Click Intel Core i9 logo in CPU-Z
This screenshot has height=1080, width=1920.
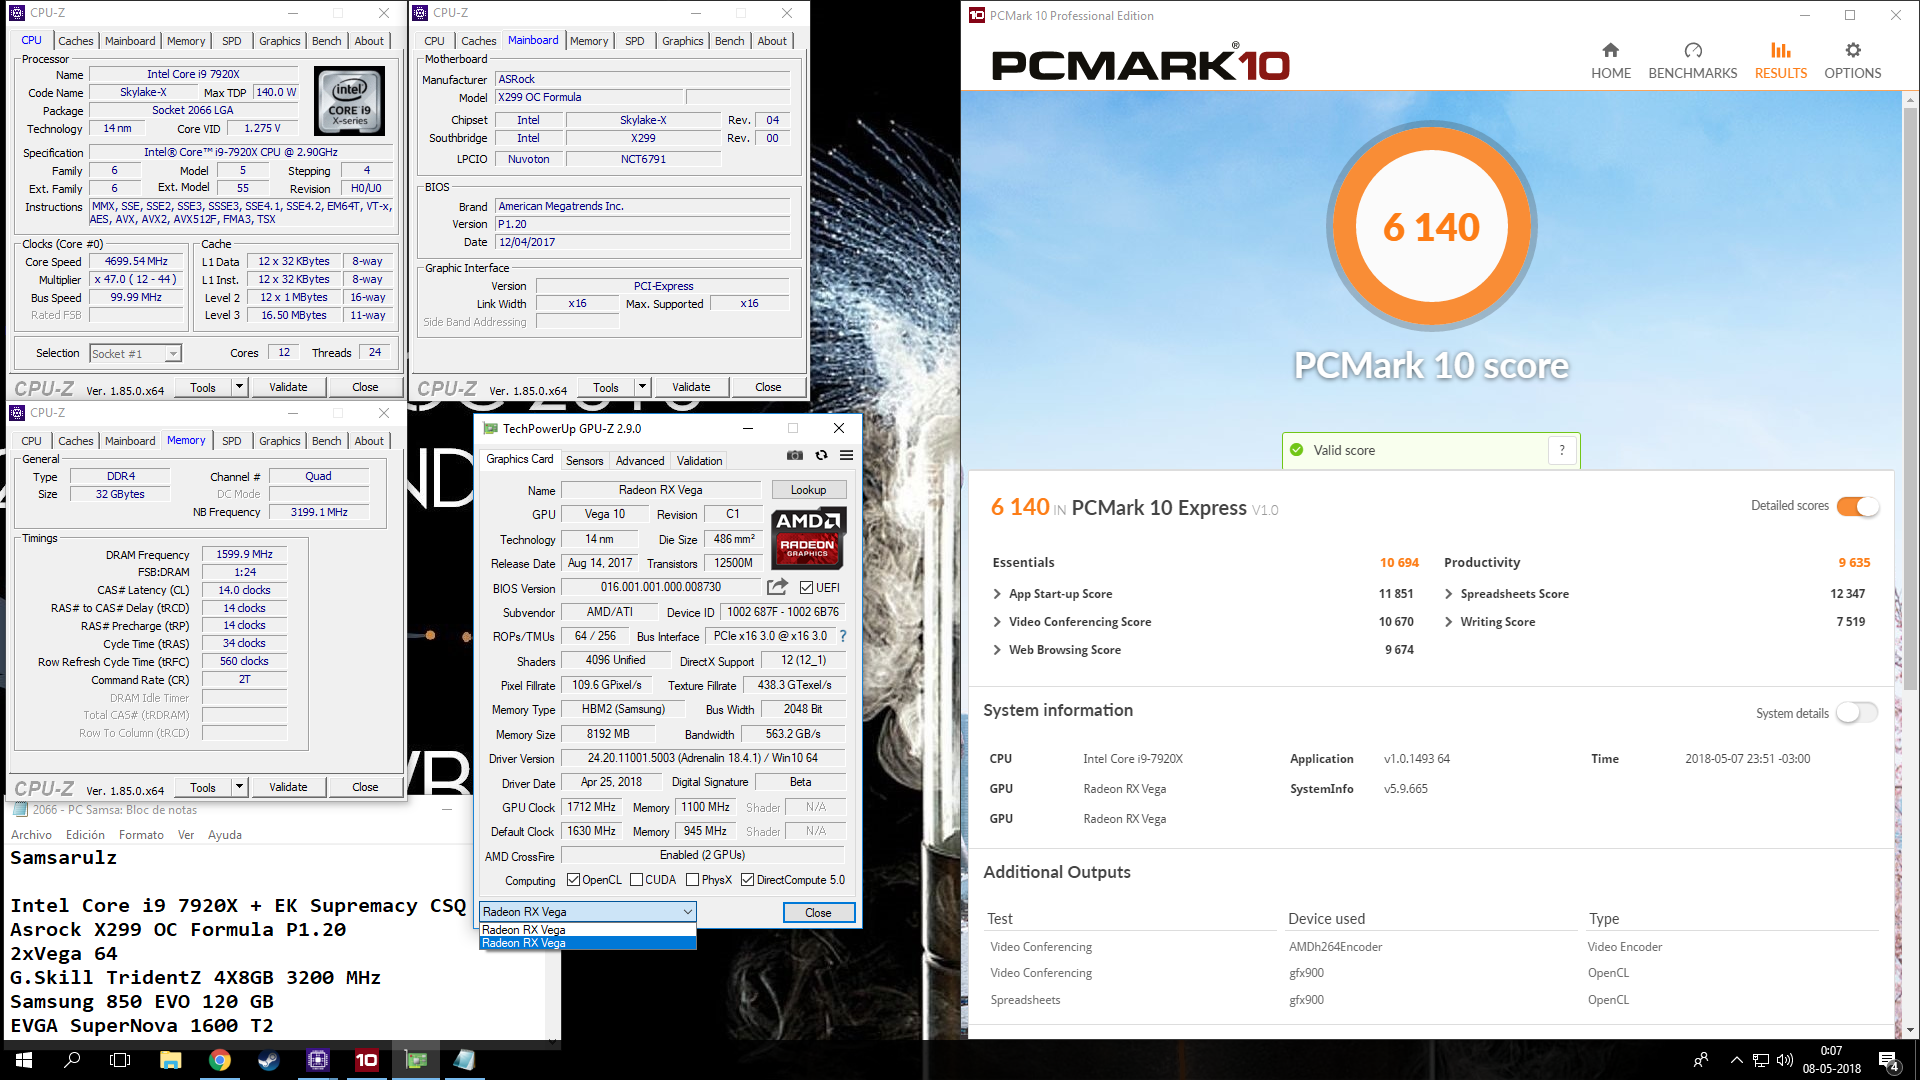pos(349,100)
